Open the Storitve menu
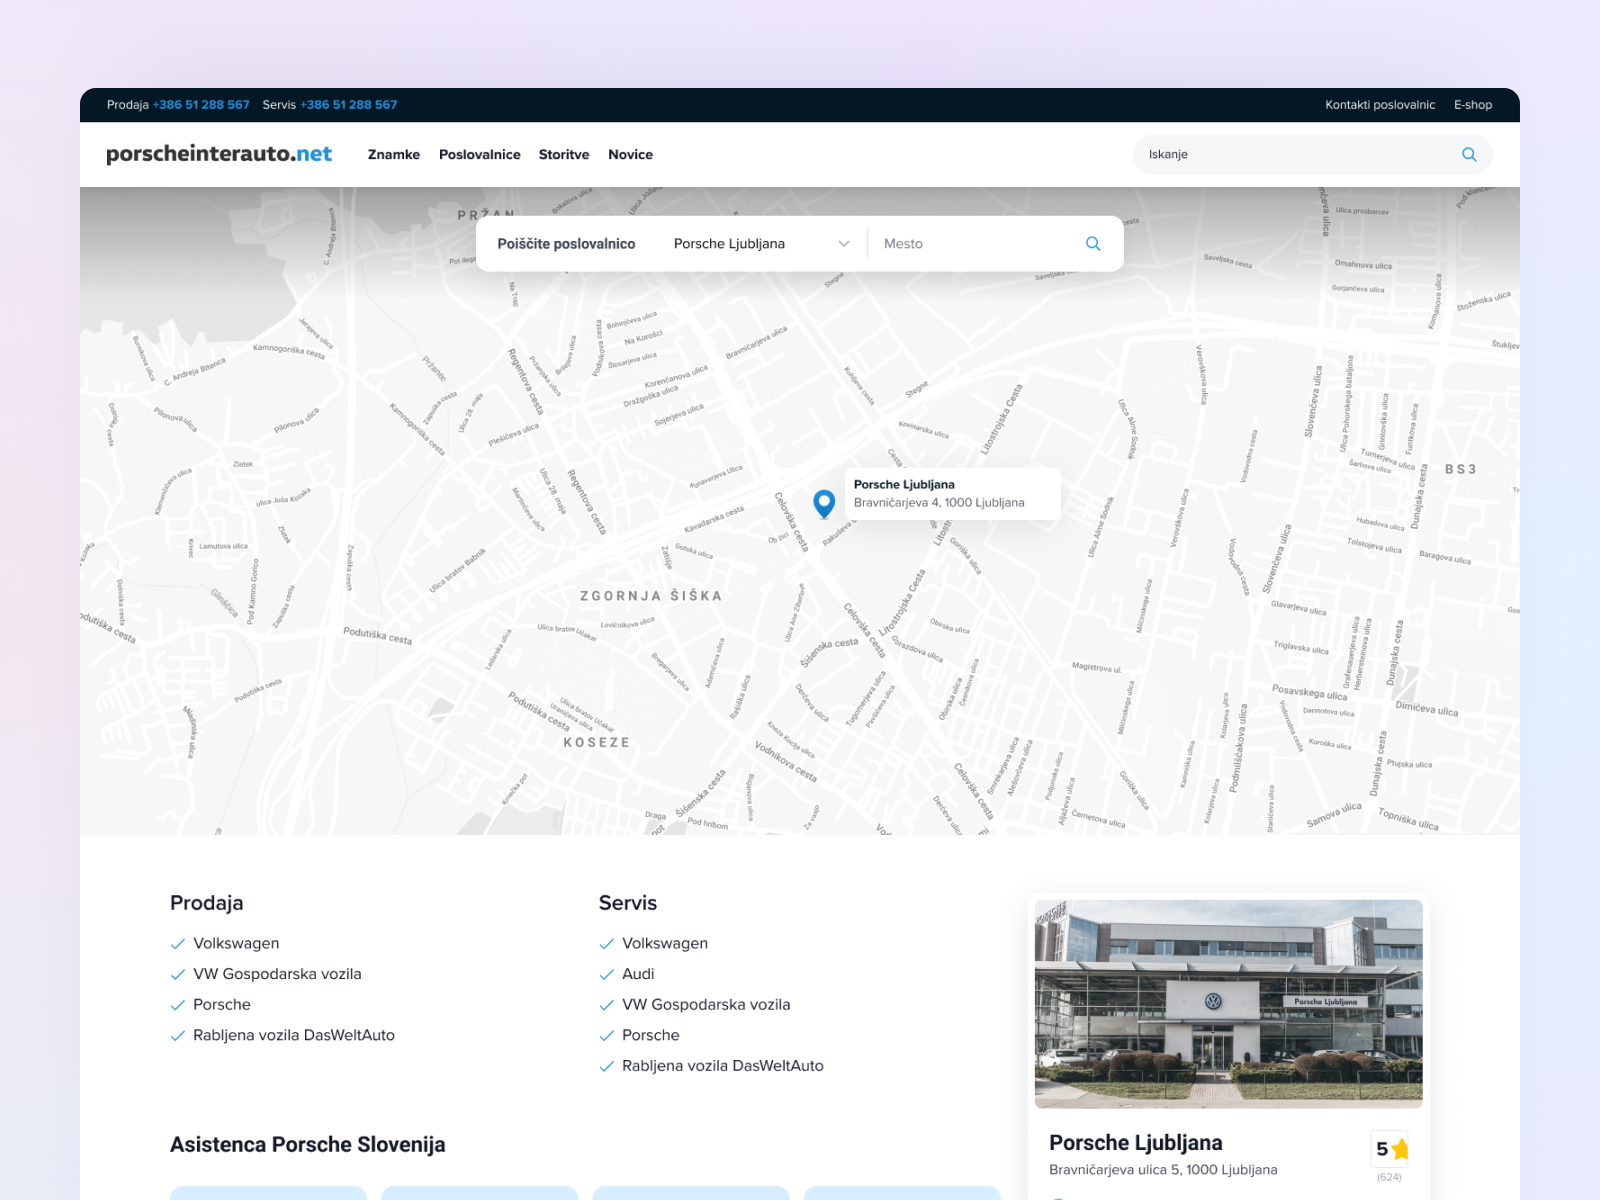 tap(564, 154)
